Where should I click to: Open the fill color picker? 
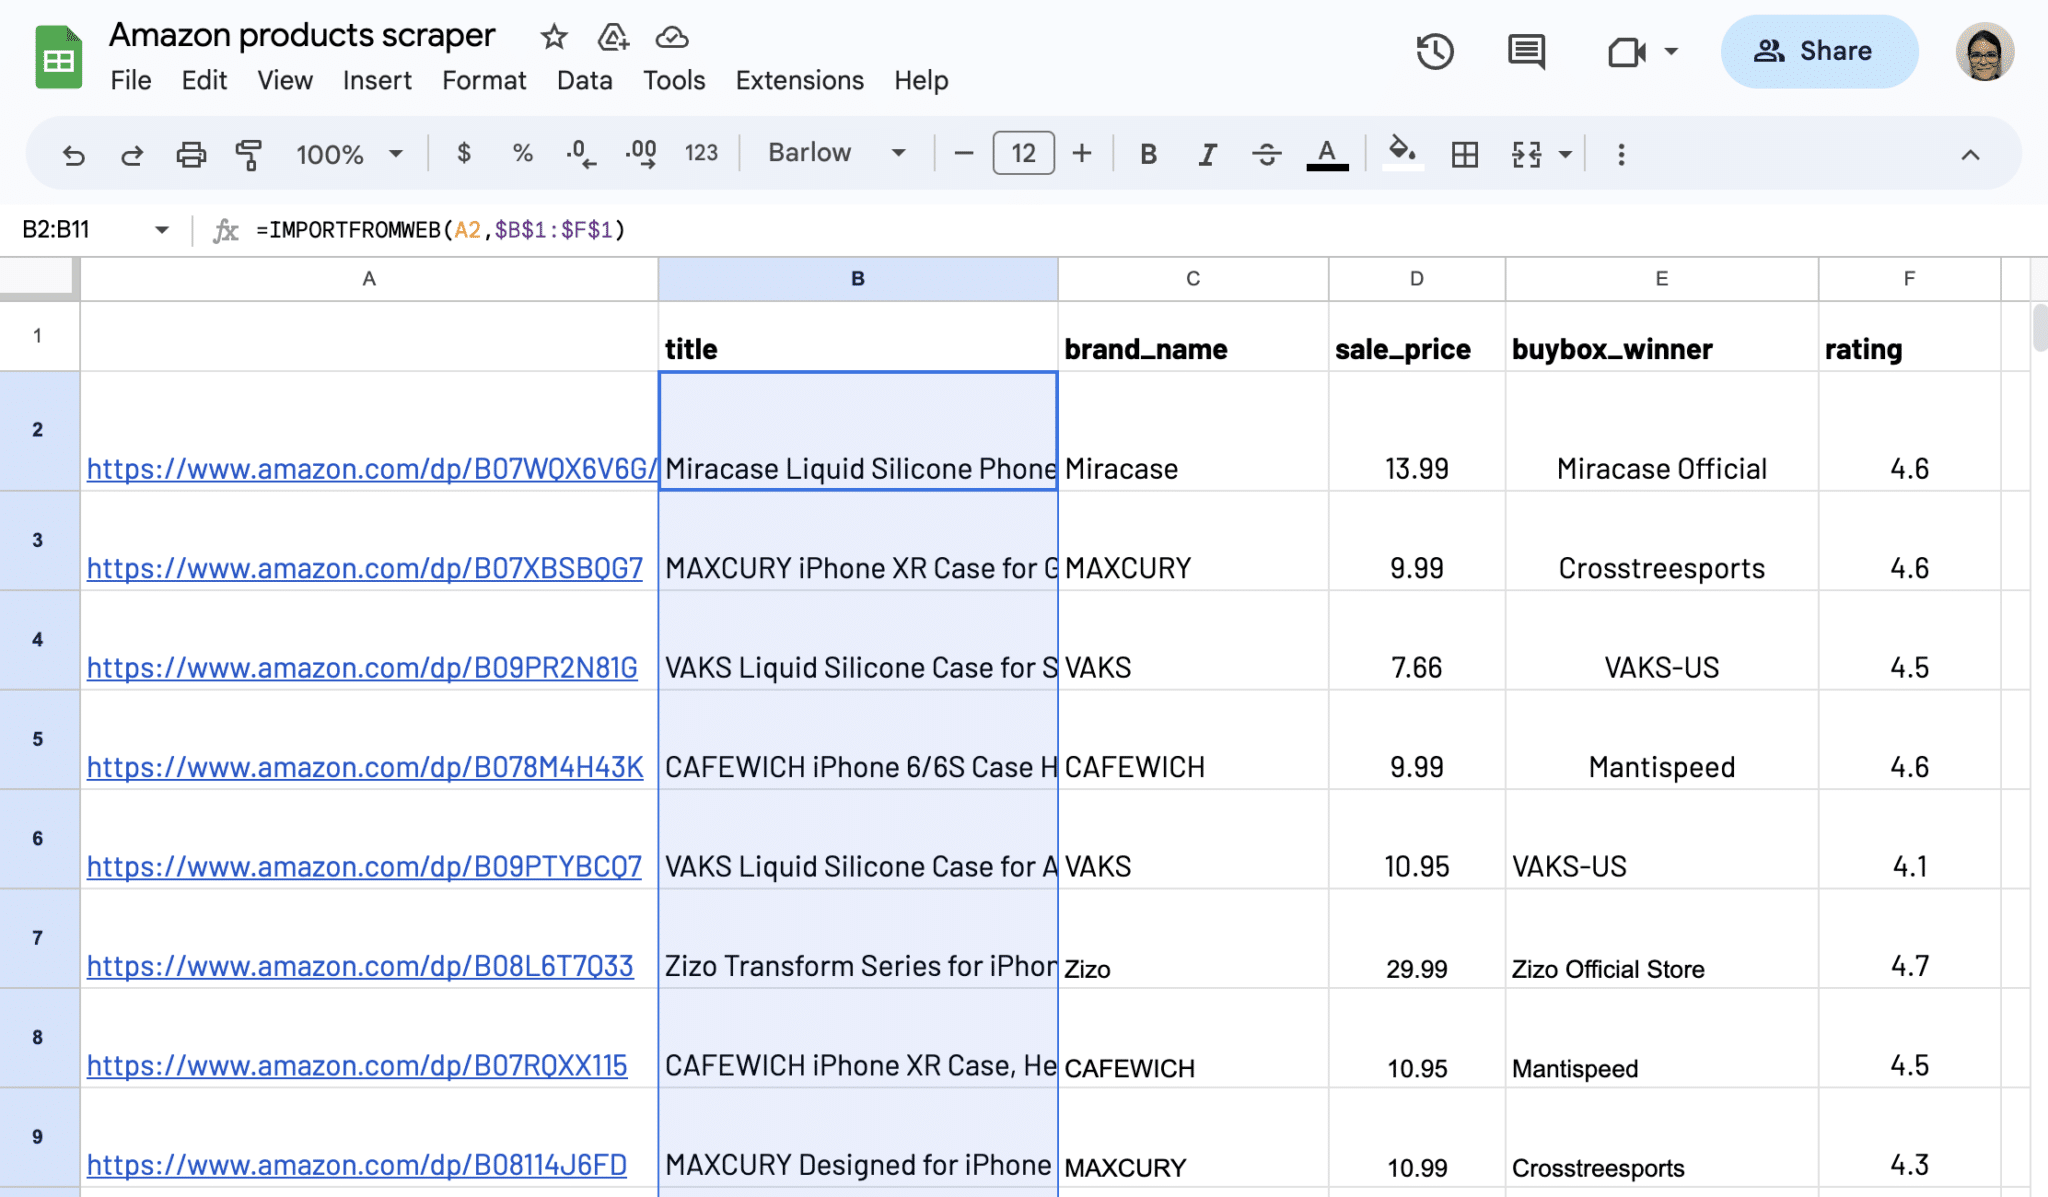(x=1401, y=154)
